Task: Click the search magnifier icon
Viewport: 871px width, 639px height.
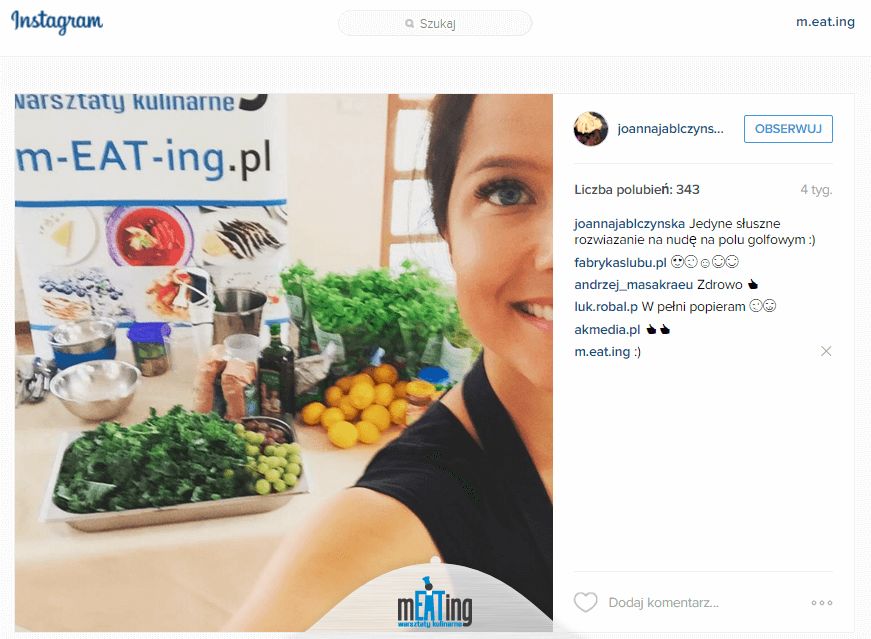Action: 409,24
